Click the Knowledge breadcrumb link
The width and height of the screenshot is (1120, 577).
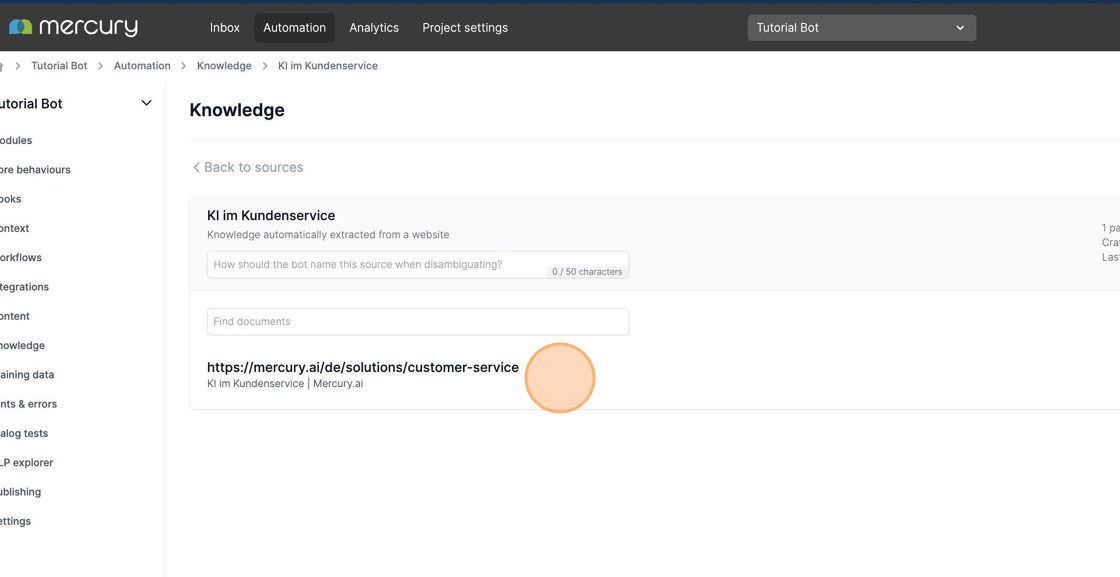(224, 66)
